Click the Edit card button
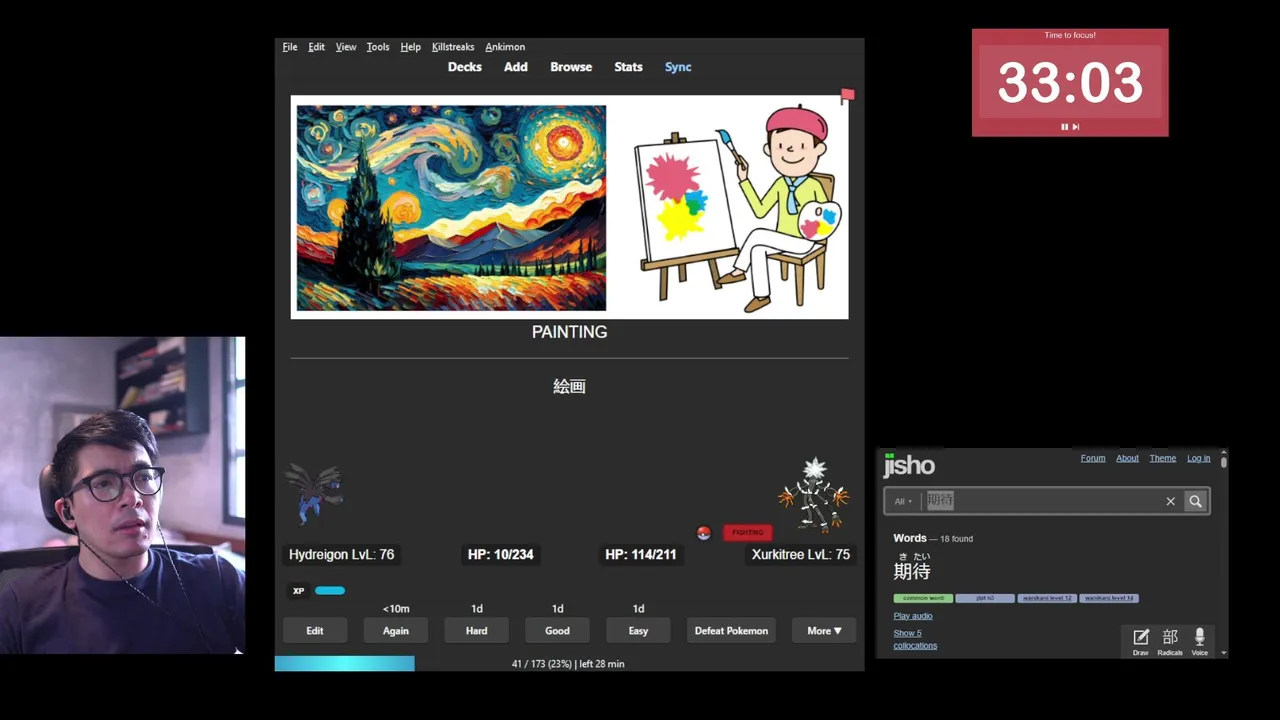The height and width of the screenshot is (720, 1280). [315, 631]
